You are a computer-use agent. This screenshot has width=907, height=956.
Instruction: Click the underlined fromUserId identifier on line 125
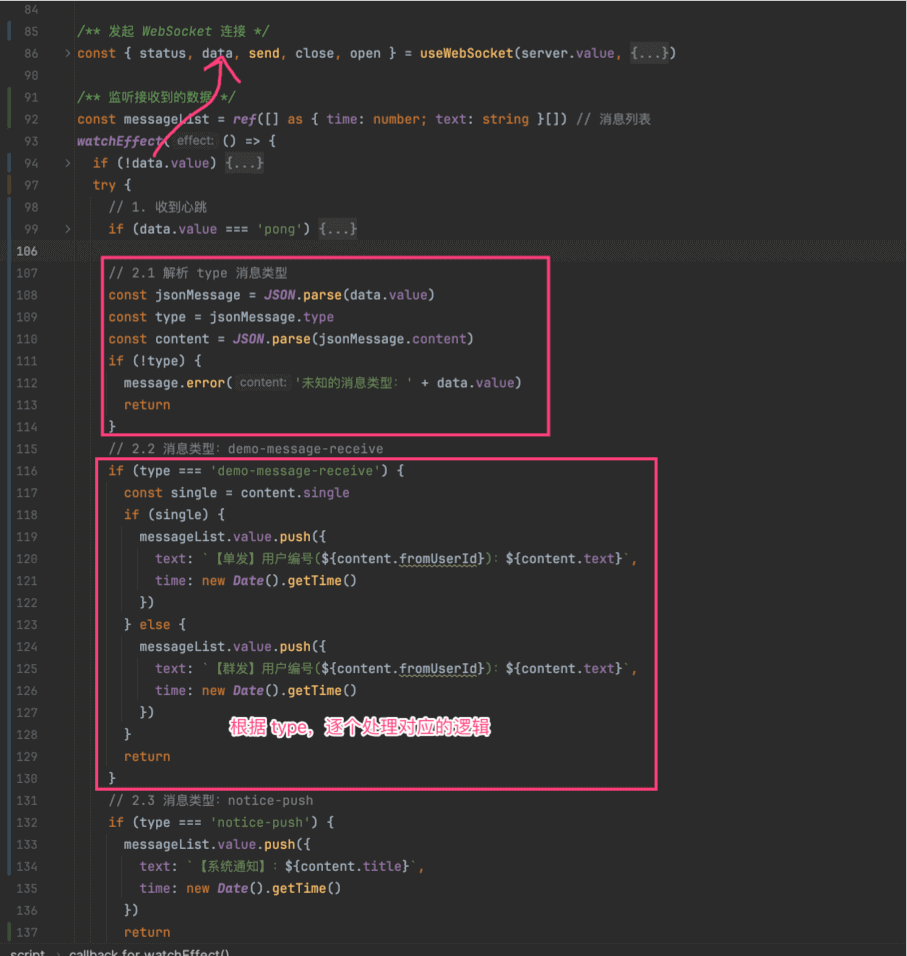coord(438,668)
